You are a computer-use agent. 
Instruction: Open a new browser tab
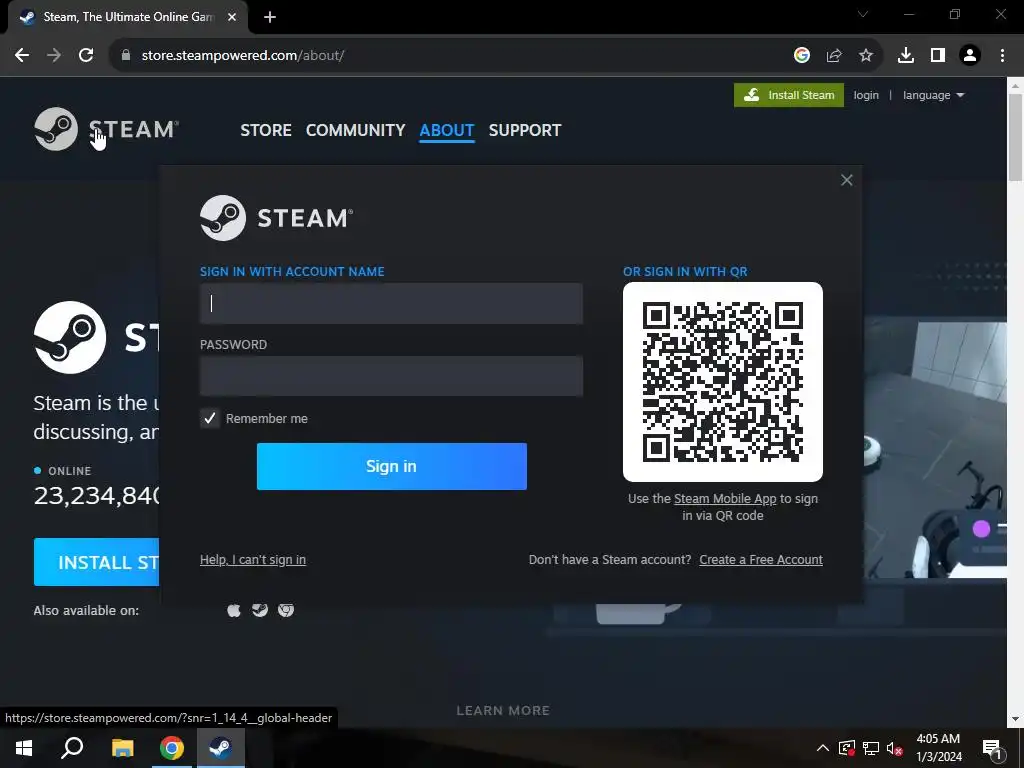pos(270,18)
